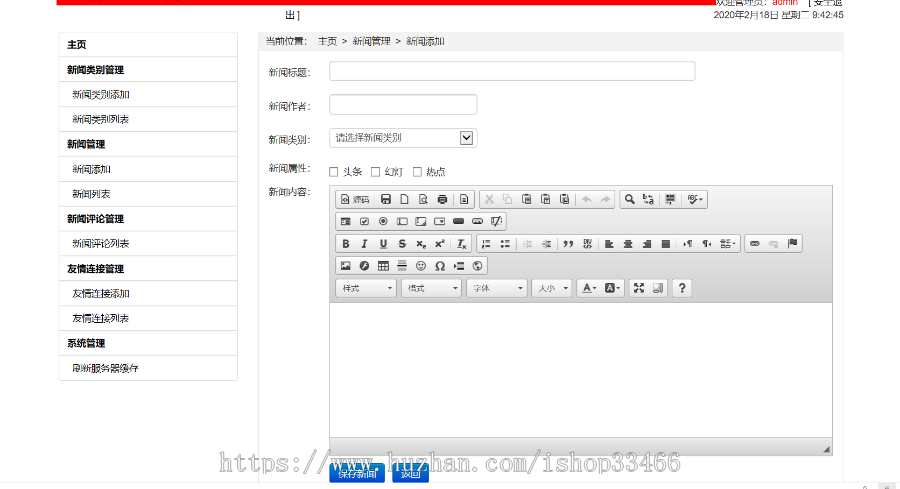Toggle Strikethrough formatting

(402, 244)
